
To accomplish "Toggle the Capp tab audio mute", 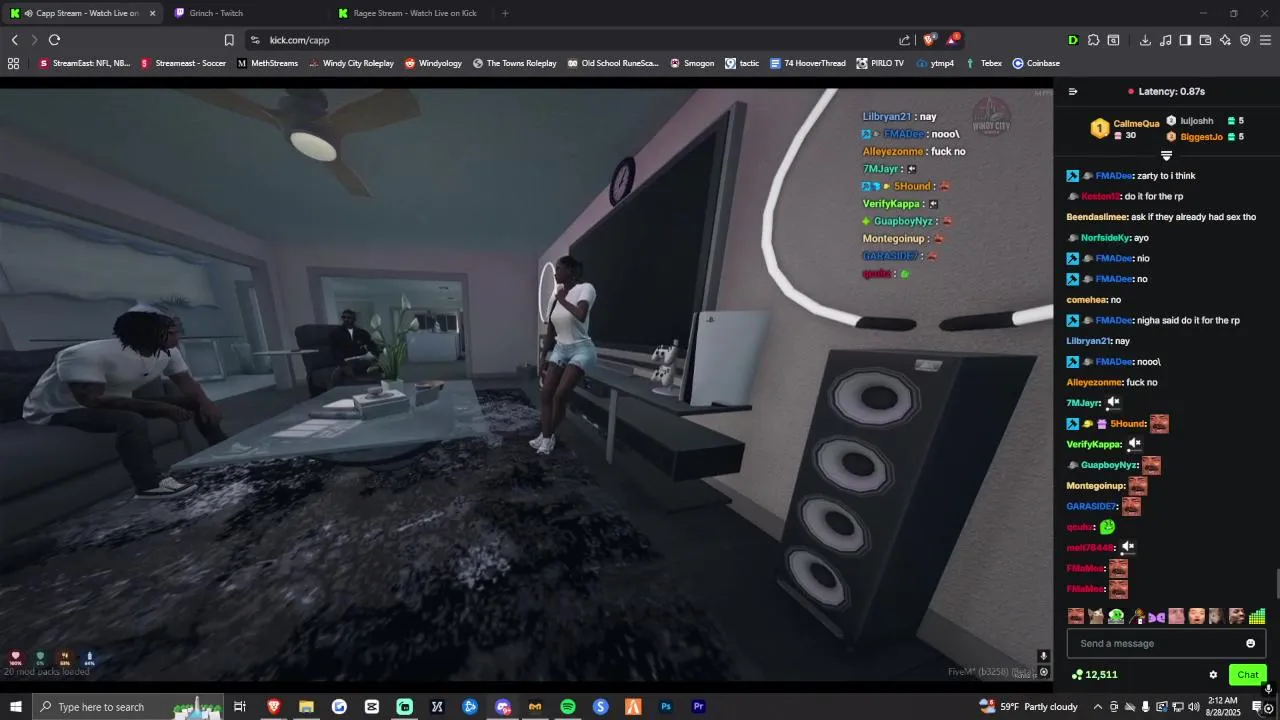I will coord(27,13).
